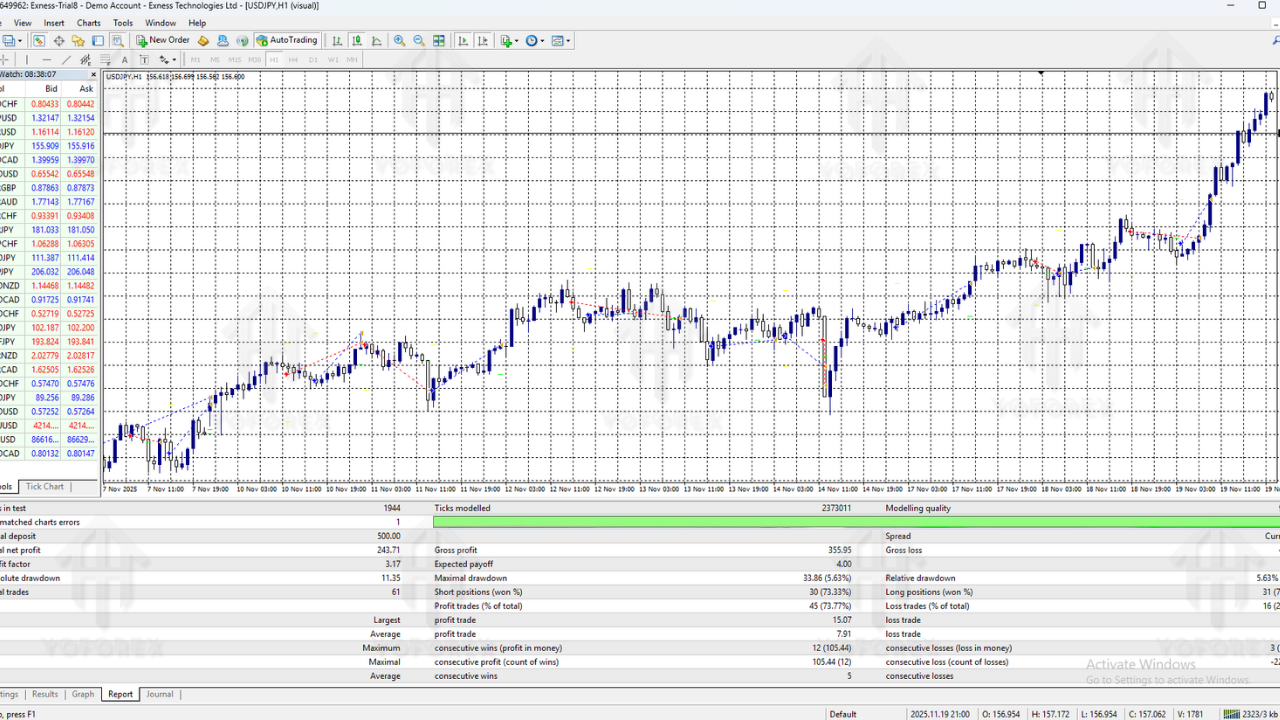Click the Zoom Out magnifier icon

point(419,41)
